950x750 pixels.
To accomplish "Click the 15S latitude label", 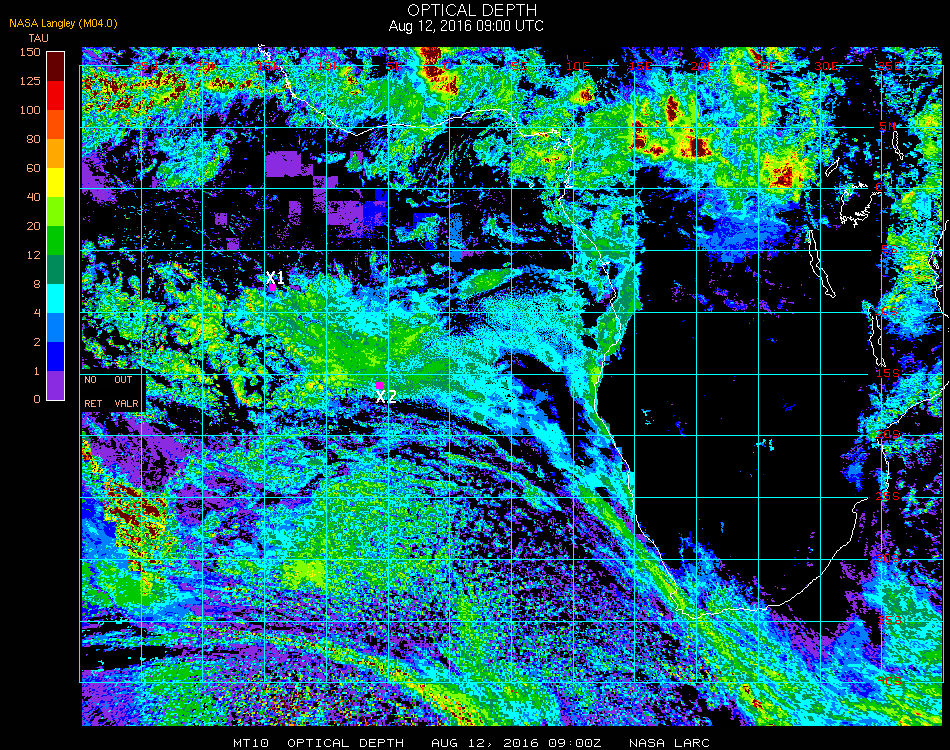I will click(888, 373).
